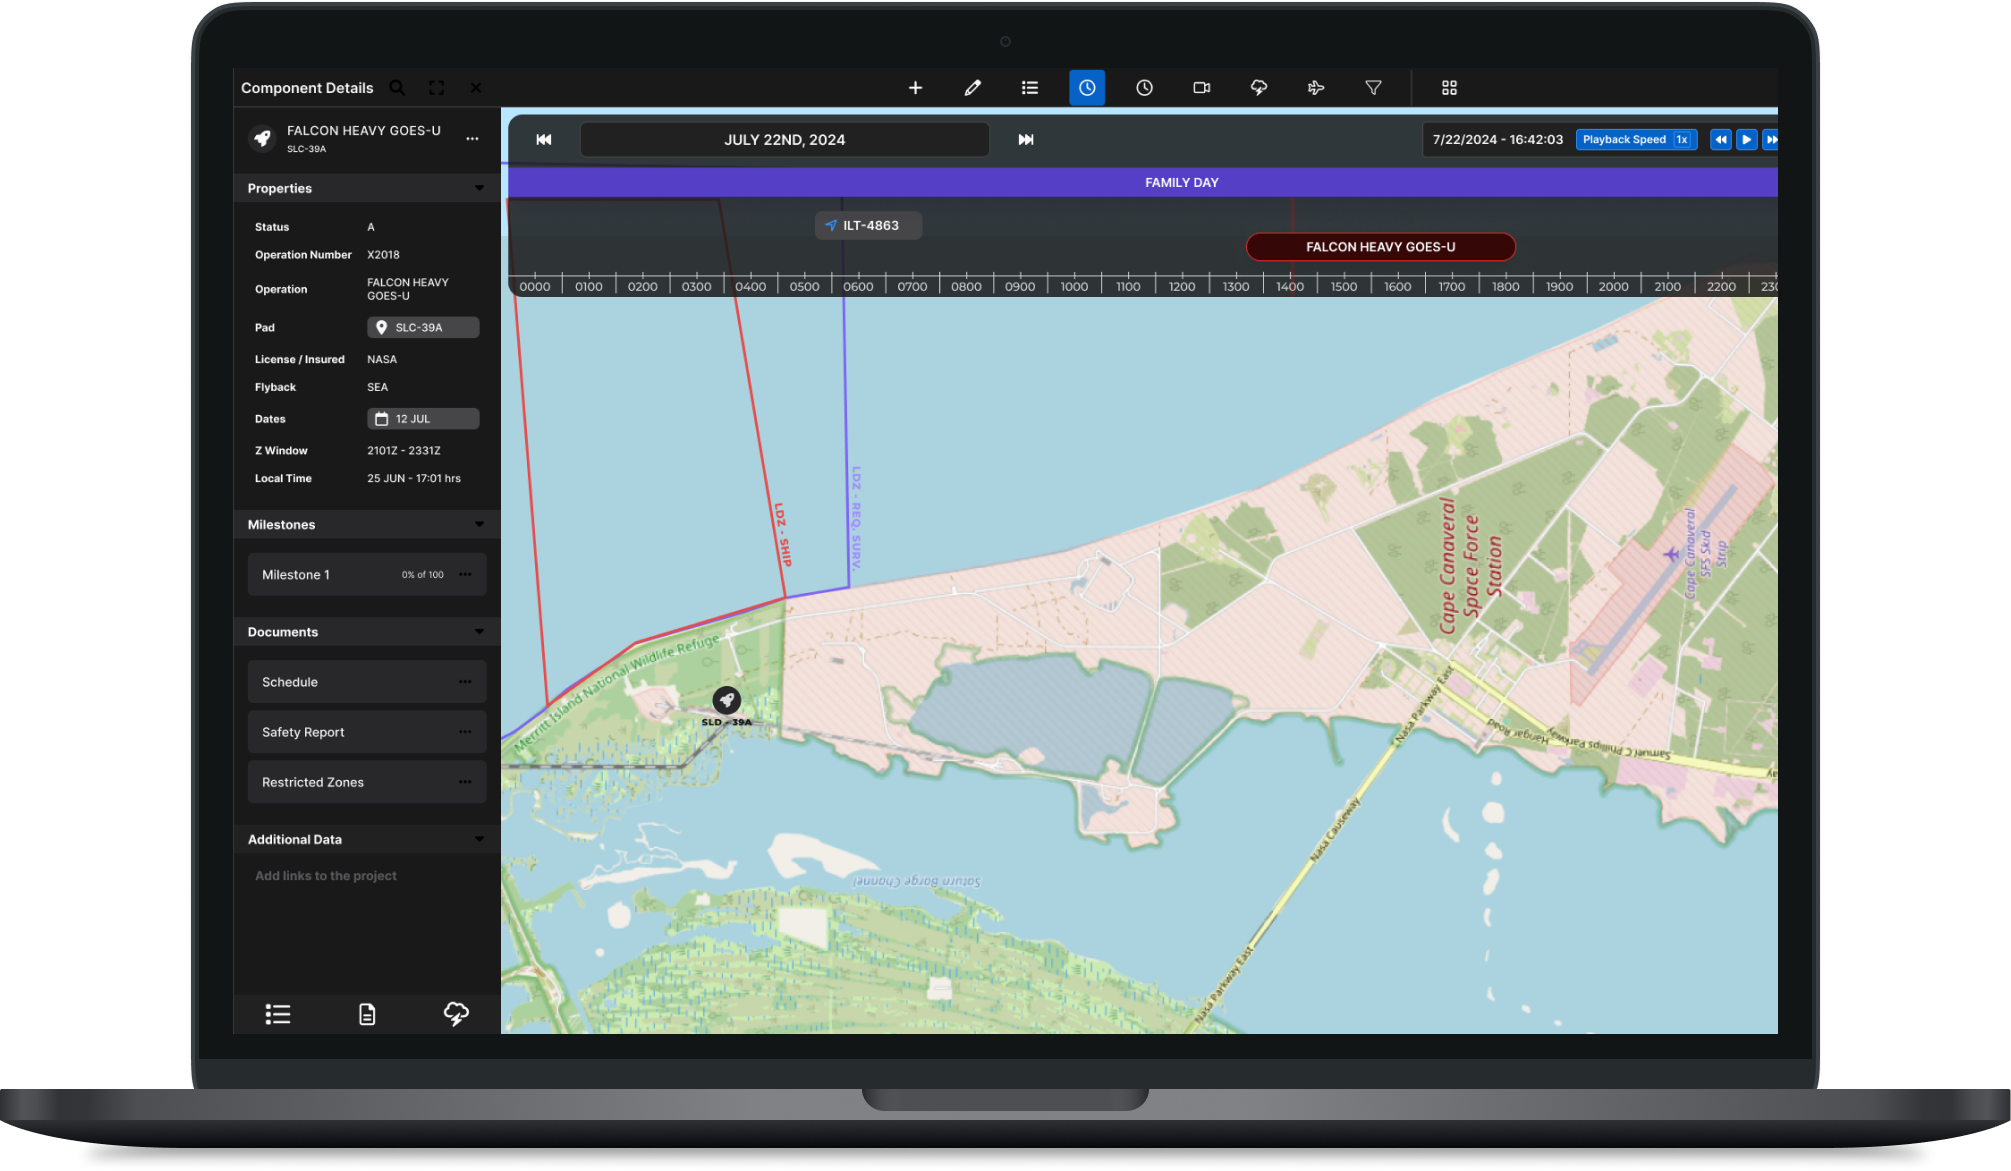
Task: Collapse the Milestones section
Action: (x=479, y=524)
